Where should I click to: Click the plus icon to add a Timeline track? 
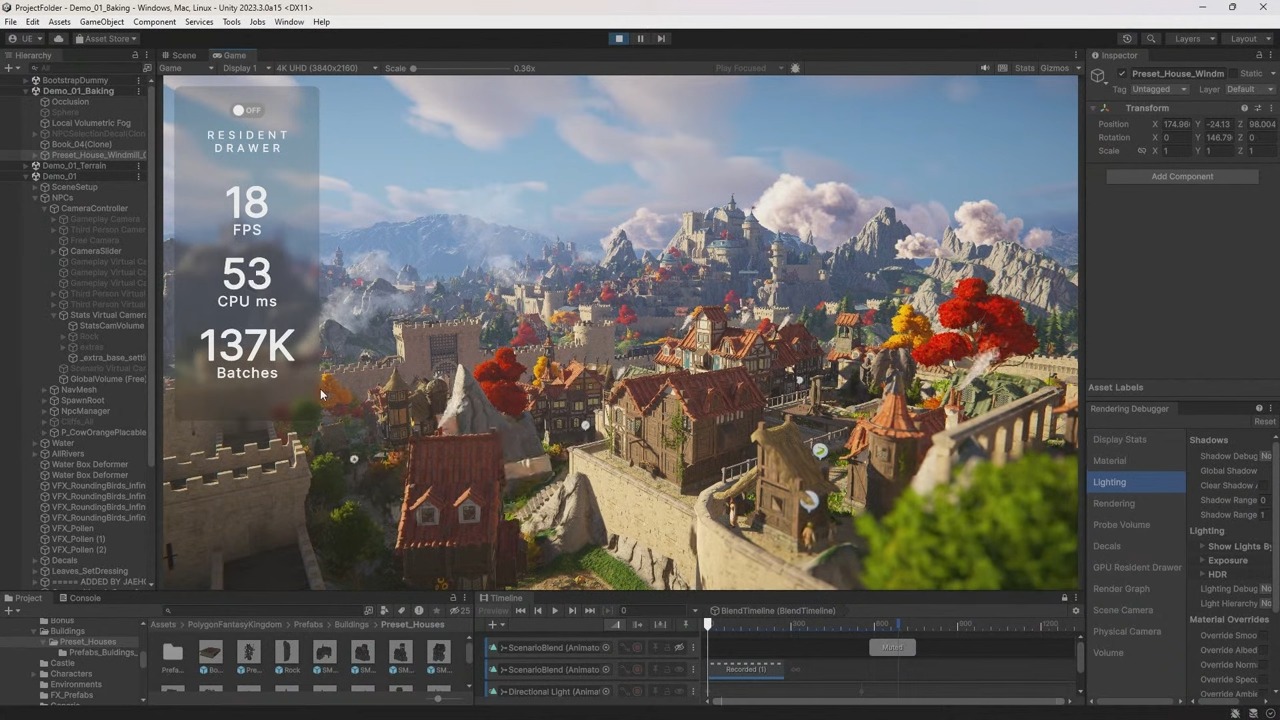492,624
